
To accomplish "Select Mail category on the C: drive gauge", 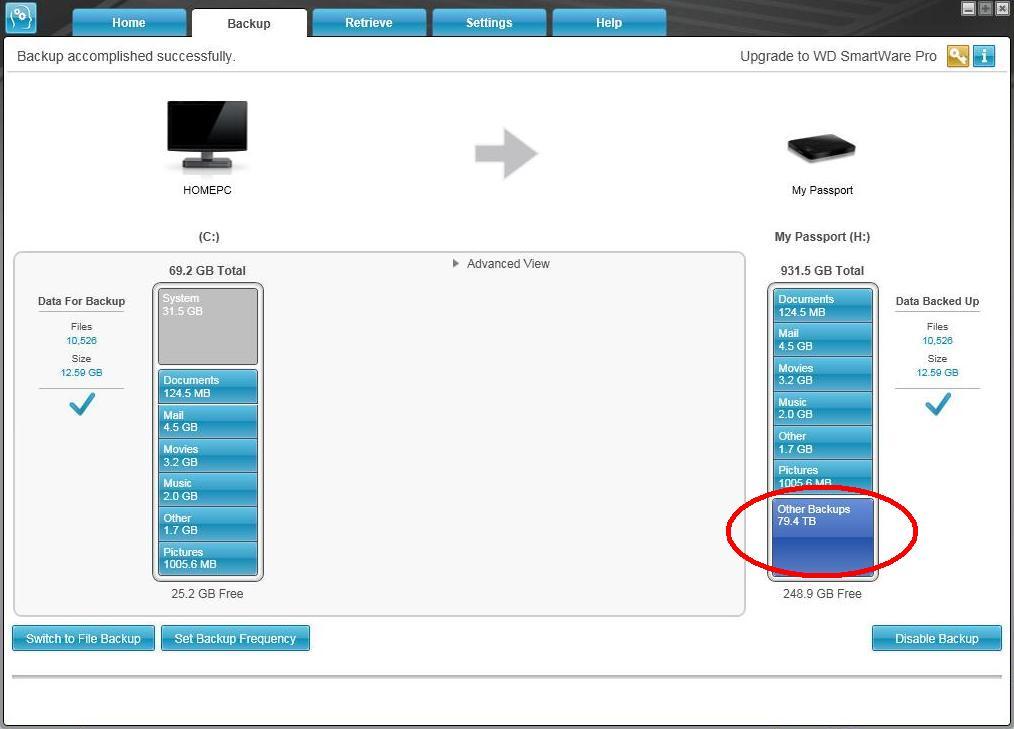I will 208,421.
